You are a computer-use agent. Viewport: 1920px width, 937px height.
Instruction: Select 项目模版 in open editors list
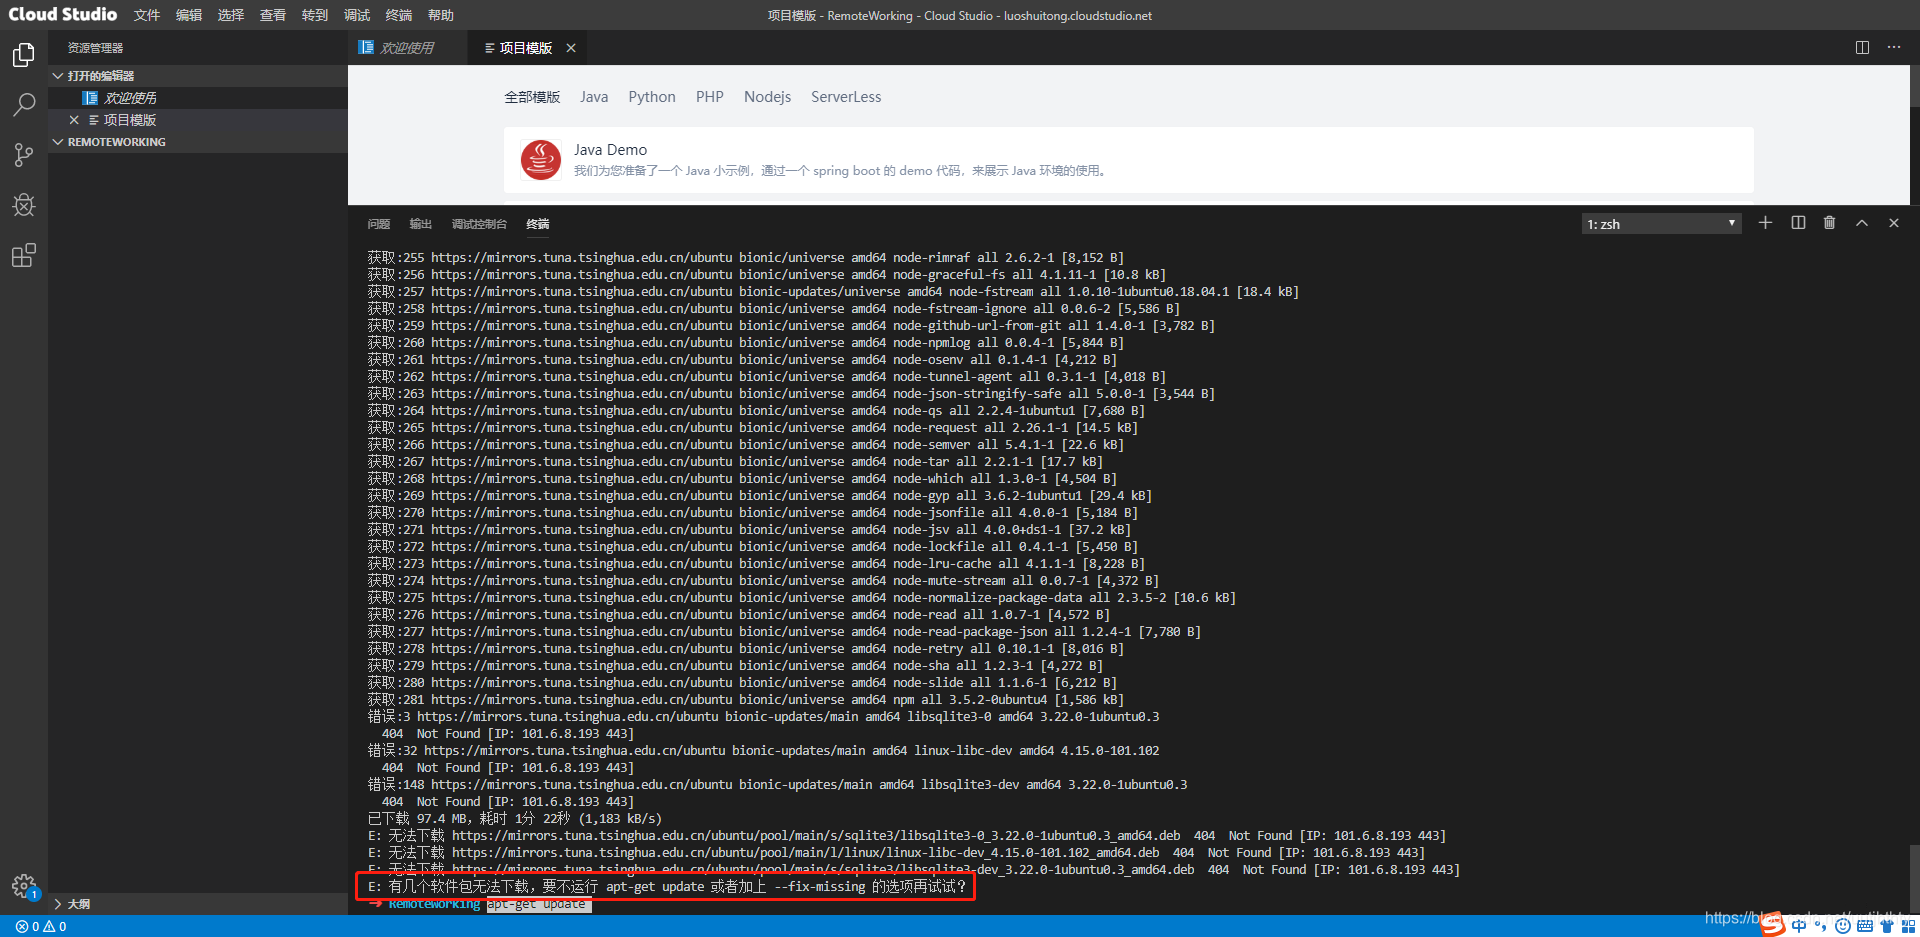coord(197,120)
